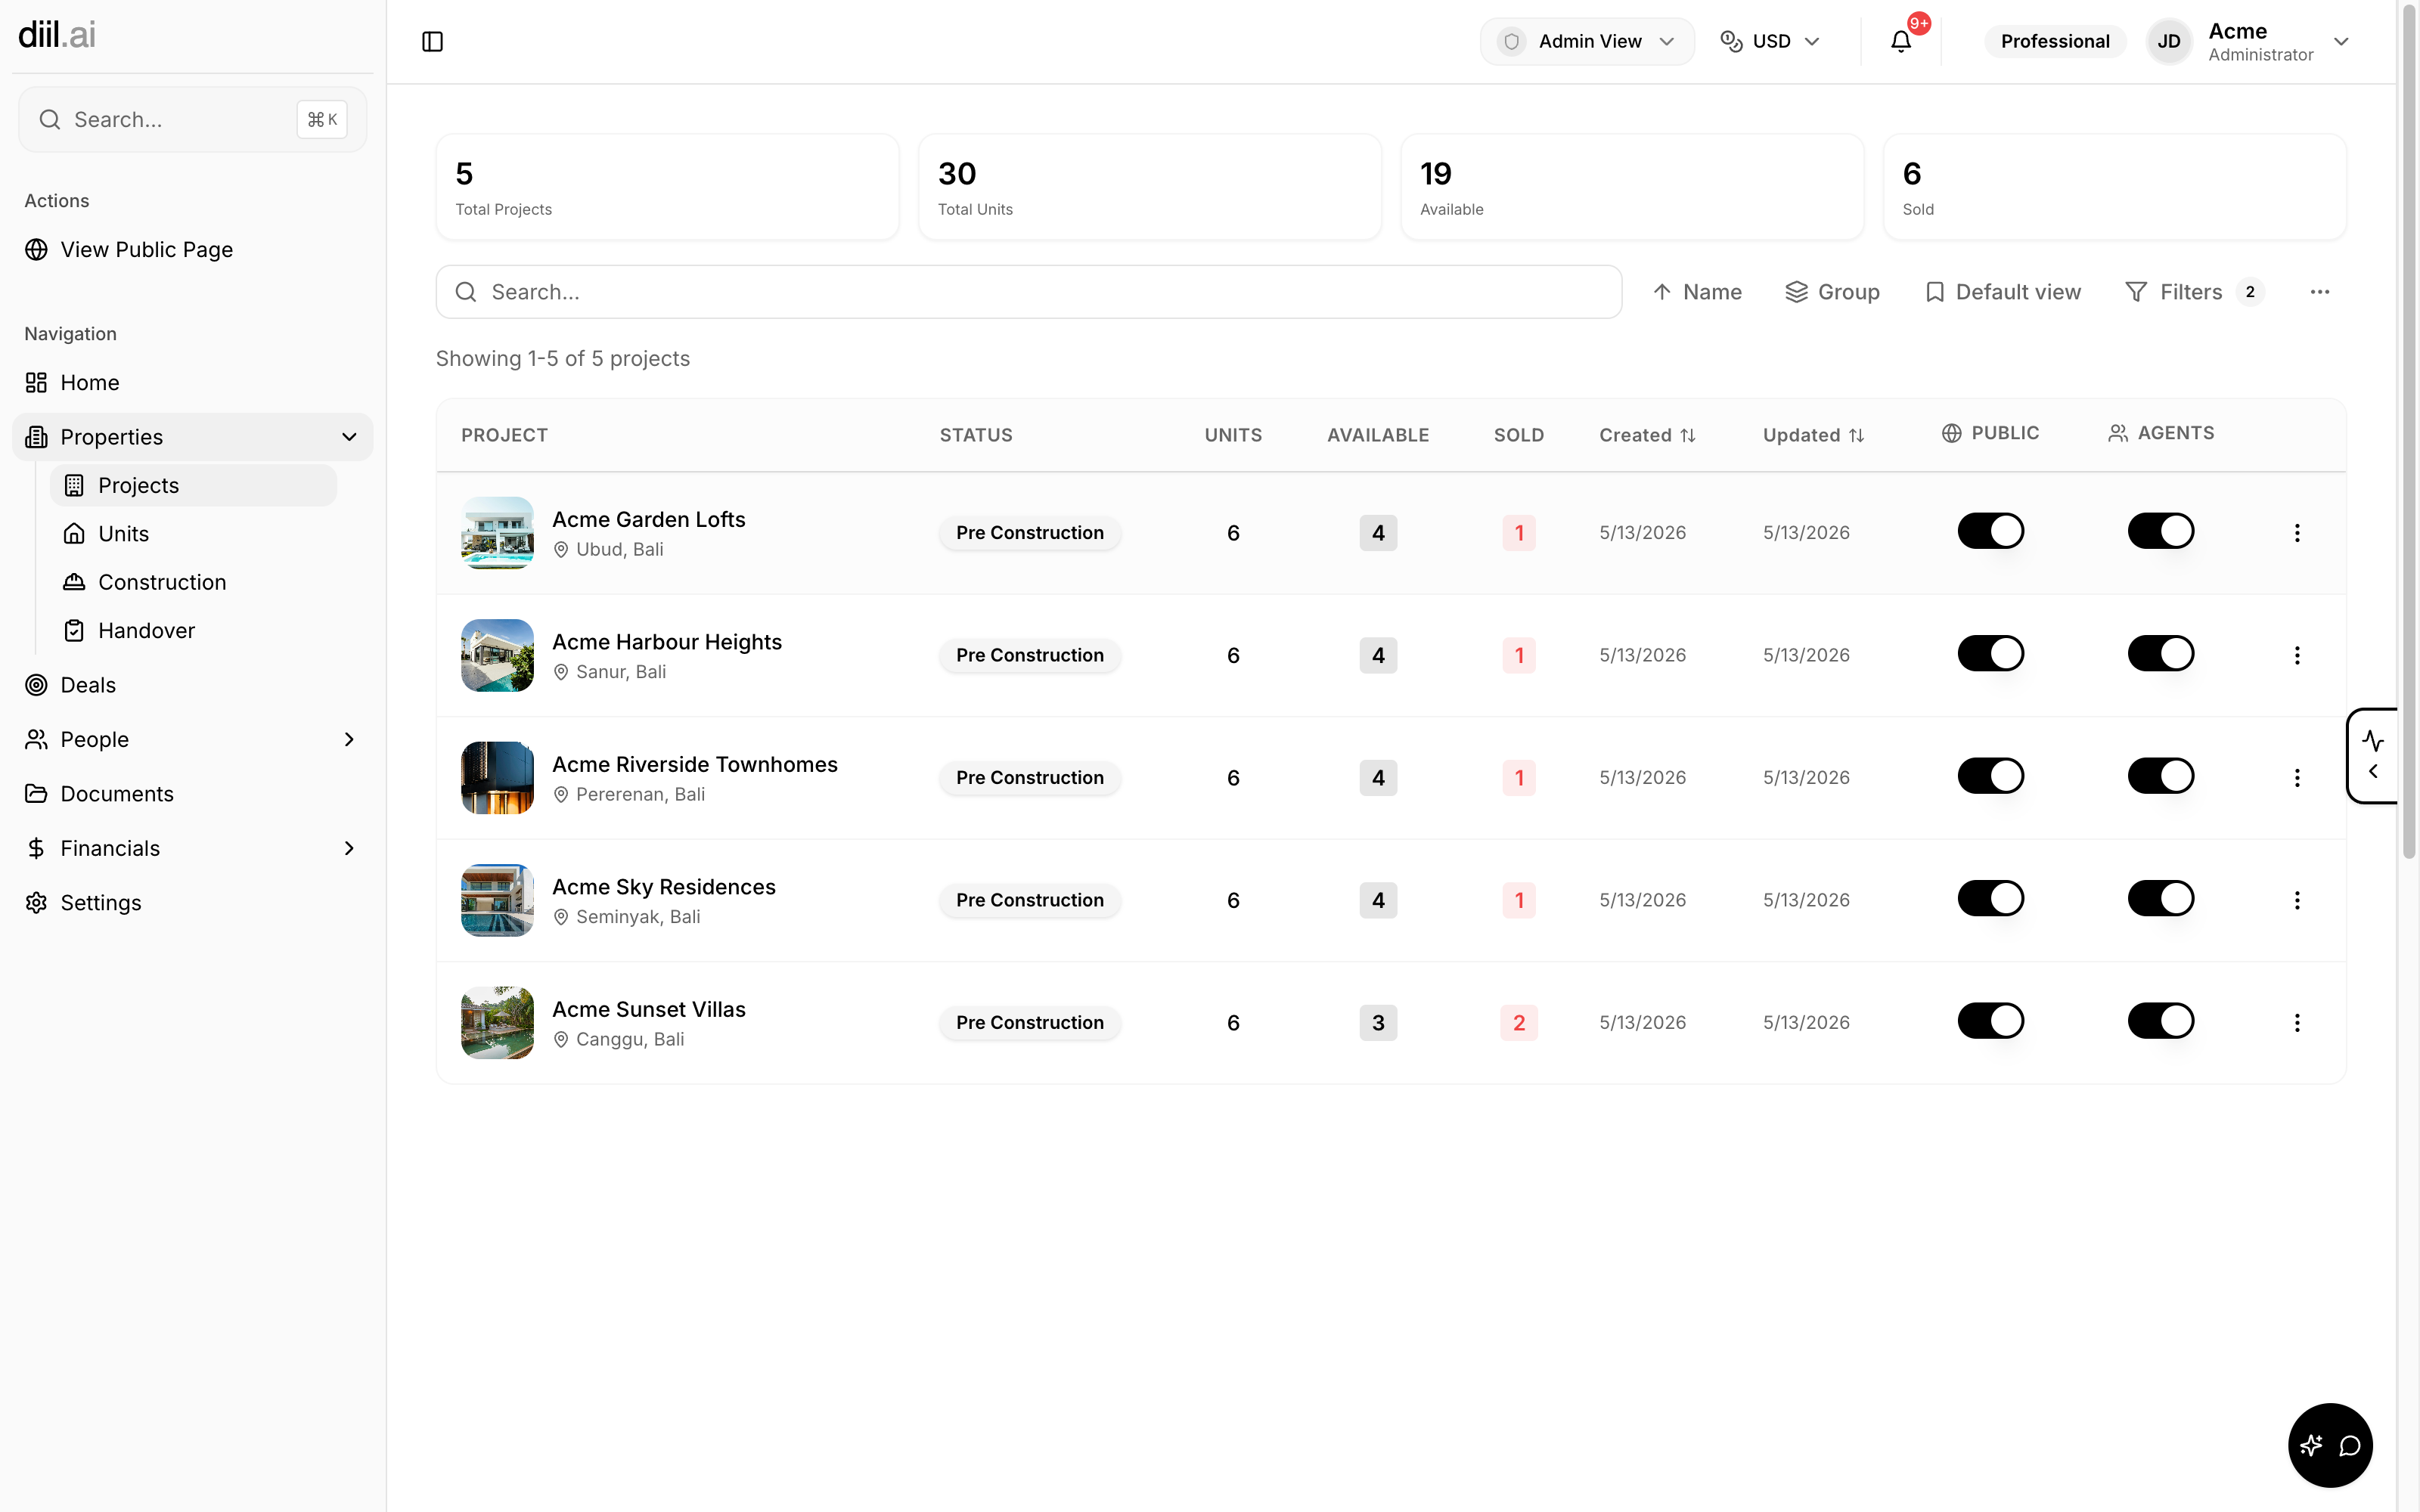Image resolution: width=2420 pixels, height=1512 pixels.
Task: Open row menu for Acme Riverside Townhomes
Action: (2297, 778)
